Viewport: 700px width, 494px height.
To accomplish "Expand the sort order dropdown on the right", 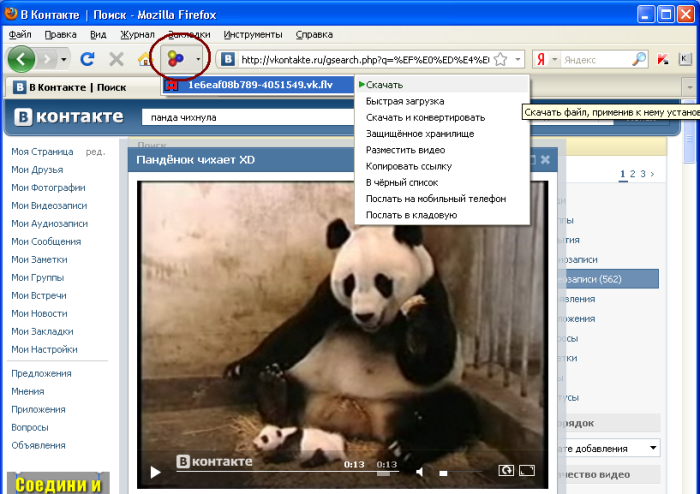I will tap(652, 448).
